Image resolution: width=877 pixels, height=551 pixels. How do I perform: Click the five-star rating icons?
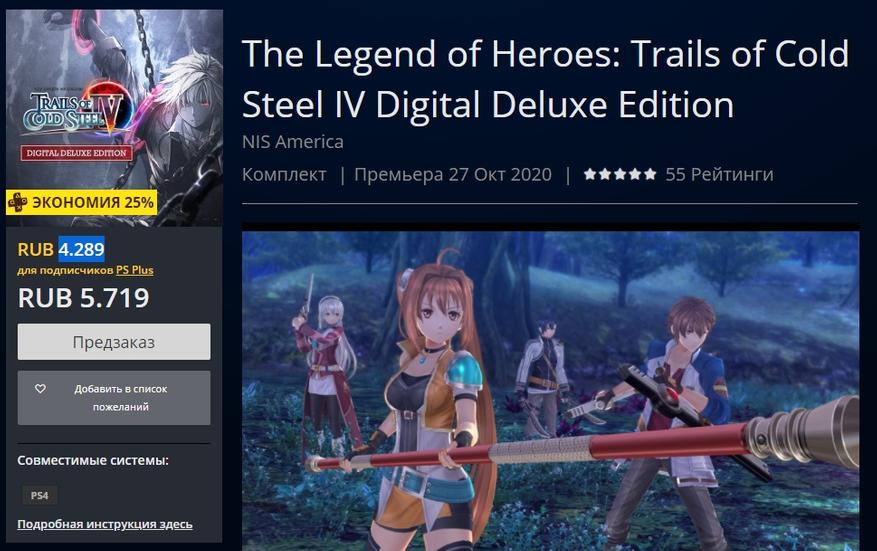(x=620, y=174)
